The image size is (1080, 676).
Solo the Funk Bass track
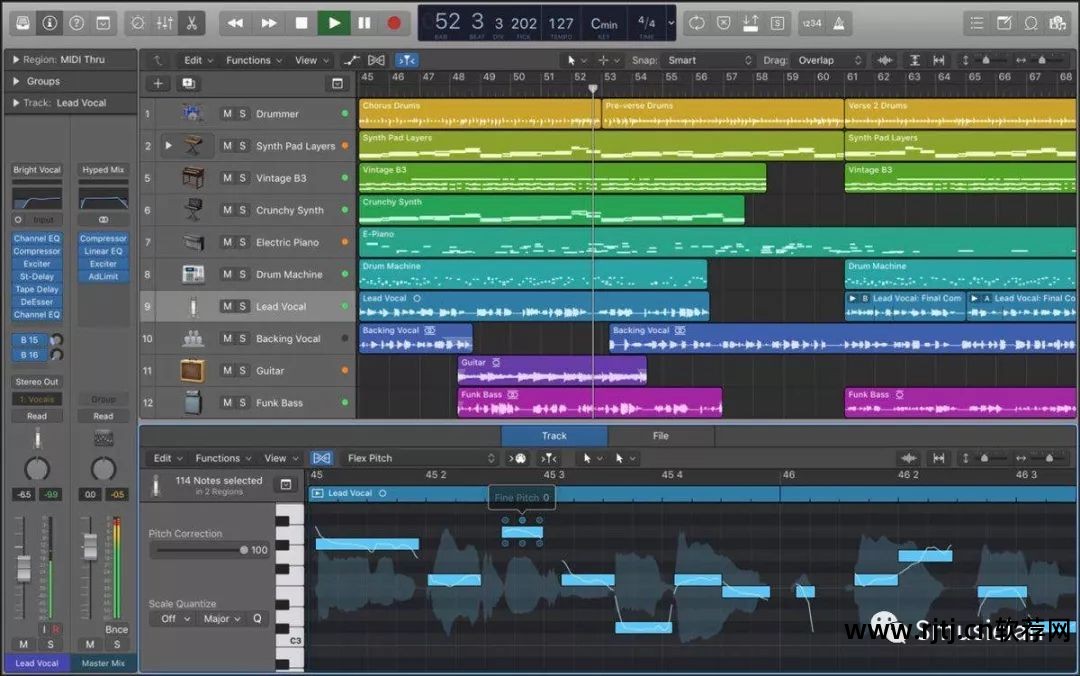(242, 403)
